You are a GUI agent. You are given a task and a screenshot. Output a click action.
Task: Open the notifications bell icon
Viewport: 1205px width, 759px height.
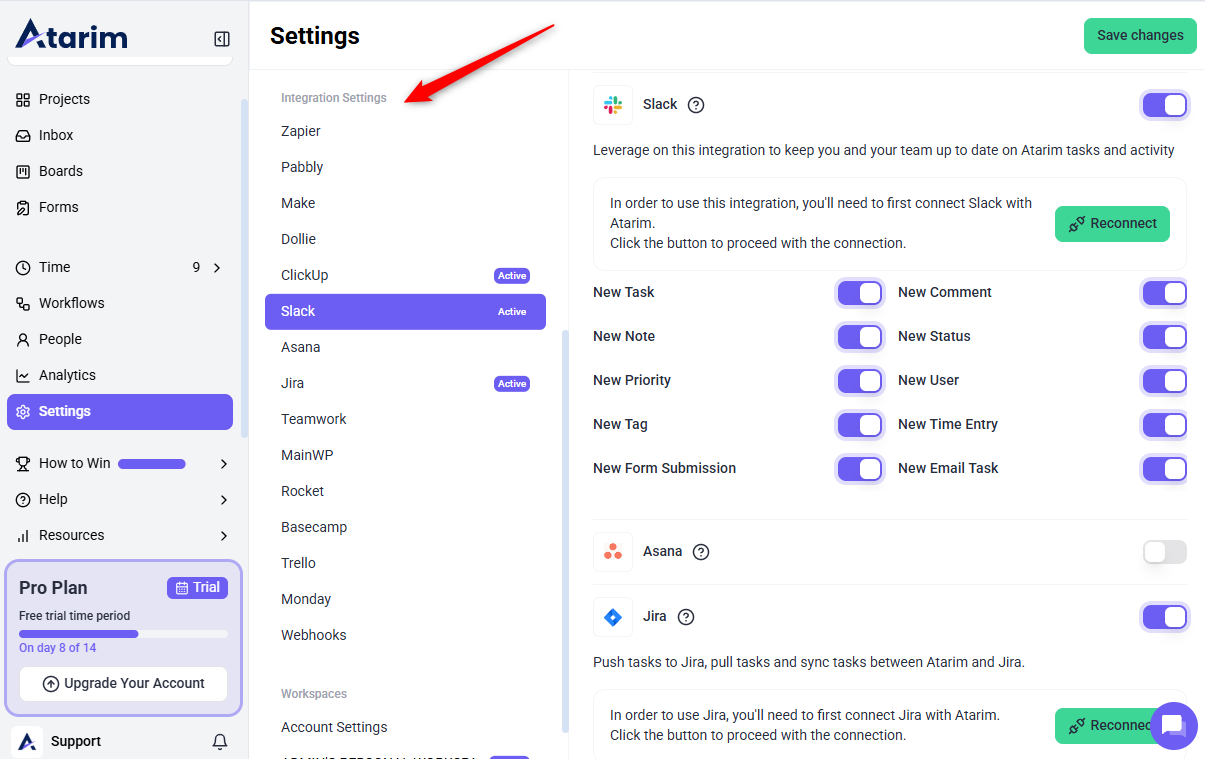pyautogui.click(x=220, y=741)
